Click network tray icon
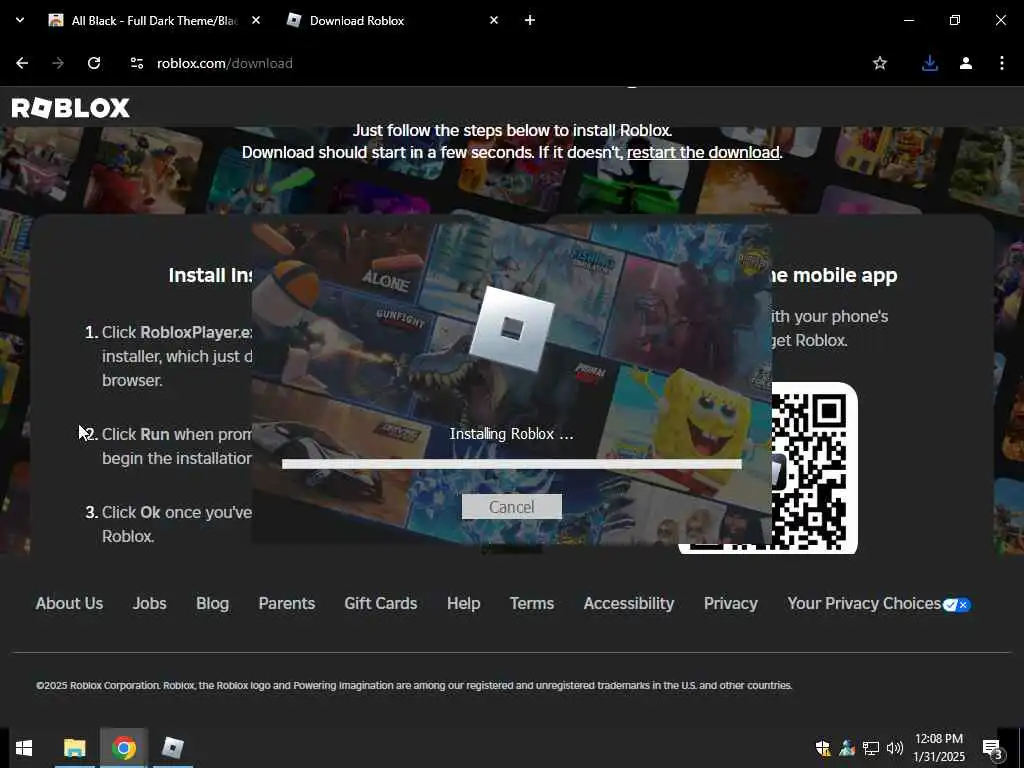This screenshot has height=768, width=1024. coord(871,748)
